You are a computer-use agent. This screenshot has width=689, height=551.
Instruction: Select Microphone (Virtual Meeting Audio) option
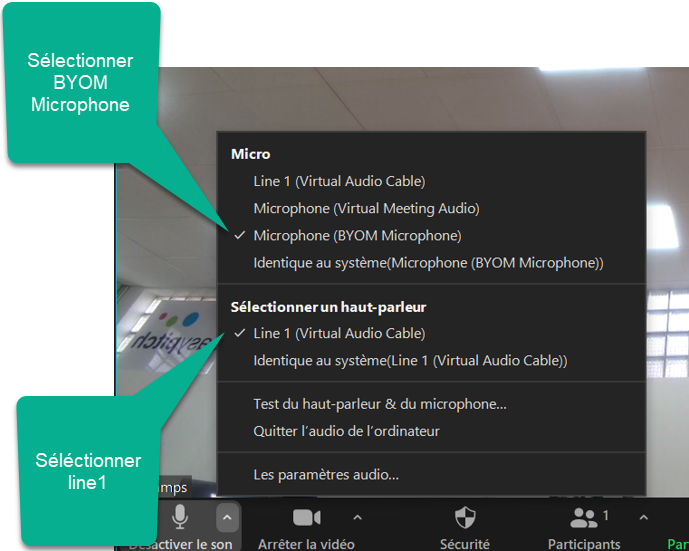[366, 208]
